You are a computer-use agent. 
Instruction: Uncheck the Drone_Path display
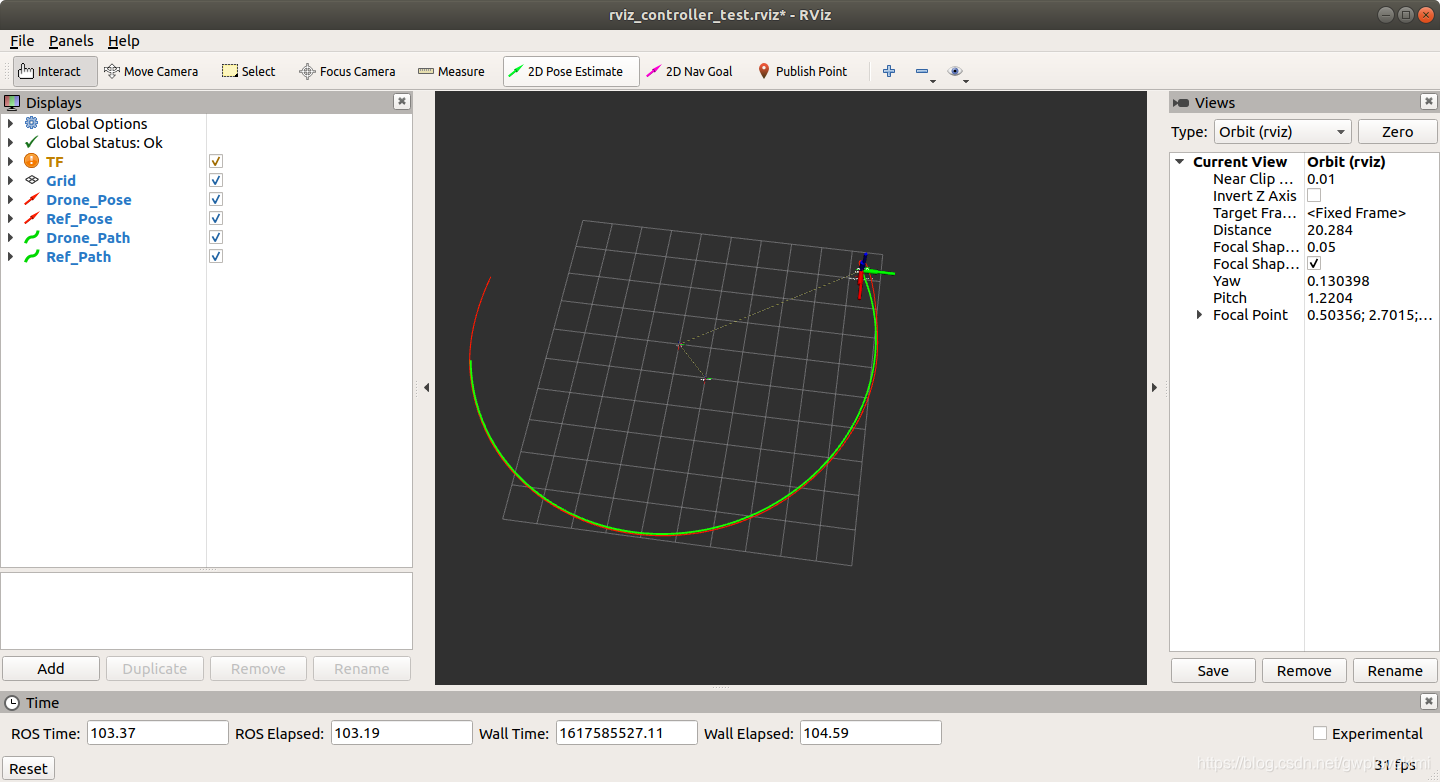click(216, 237)
